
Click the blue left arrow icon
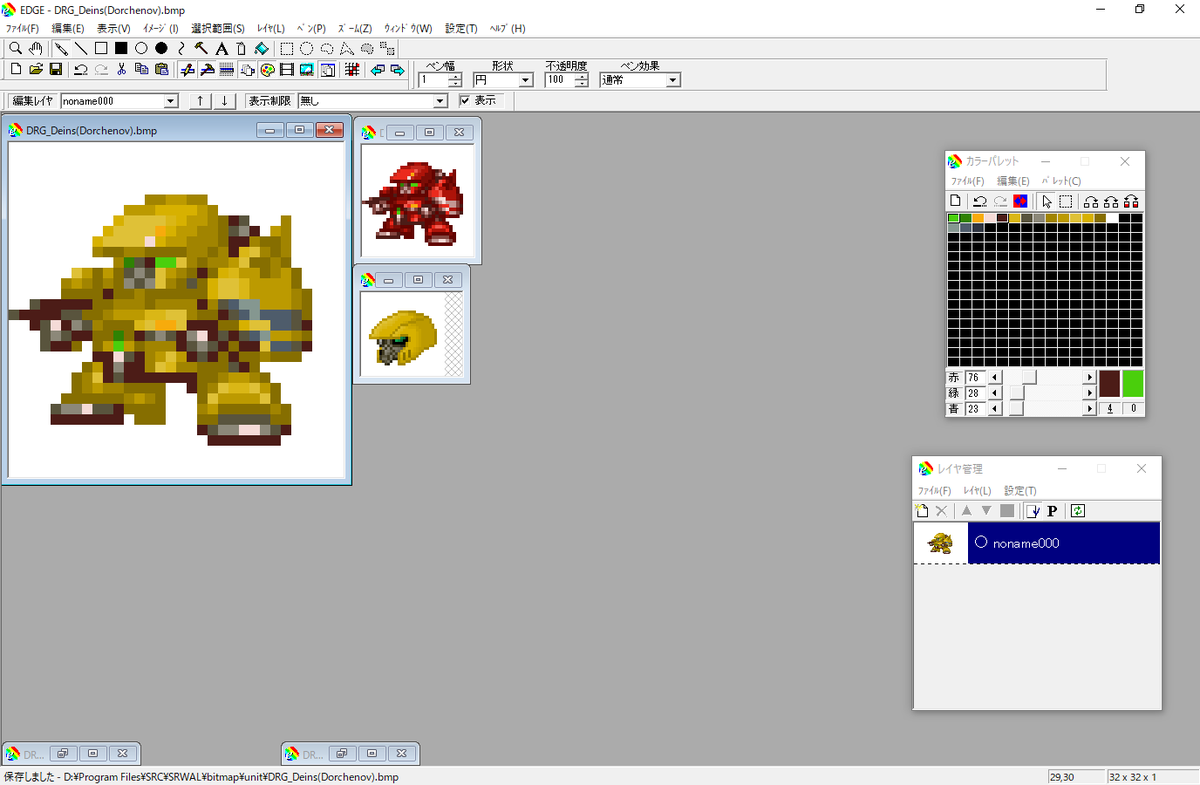377,70
